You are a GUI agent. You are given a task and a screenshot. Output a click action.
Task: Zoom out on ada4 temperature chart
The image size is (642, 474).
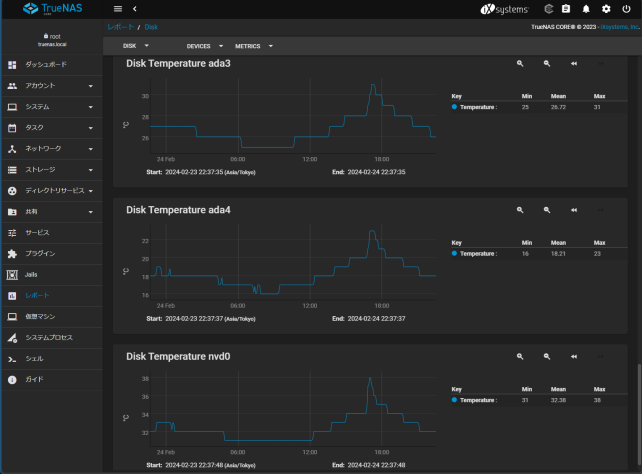[547, 210]
